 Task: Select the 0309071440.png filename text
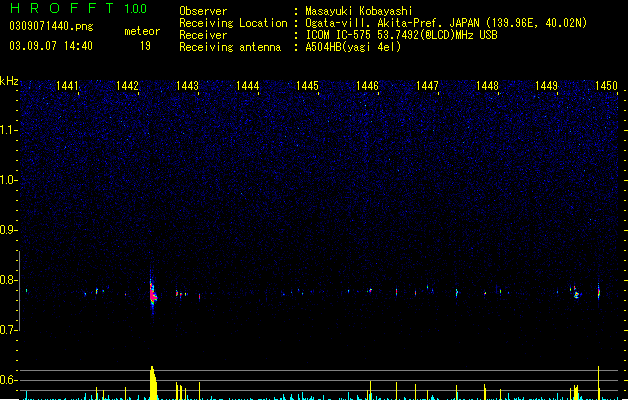pos(51,26)
